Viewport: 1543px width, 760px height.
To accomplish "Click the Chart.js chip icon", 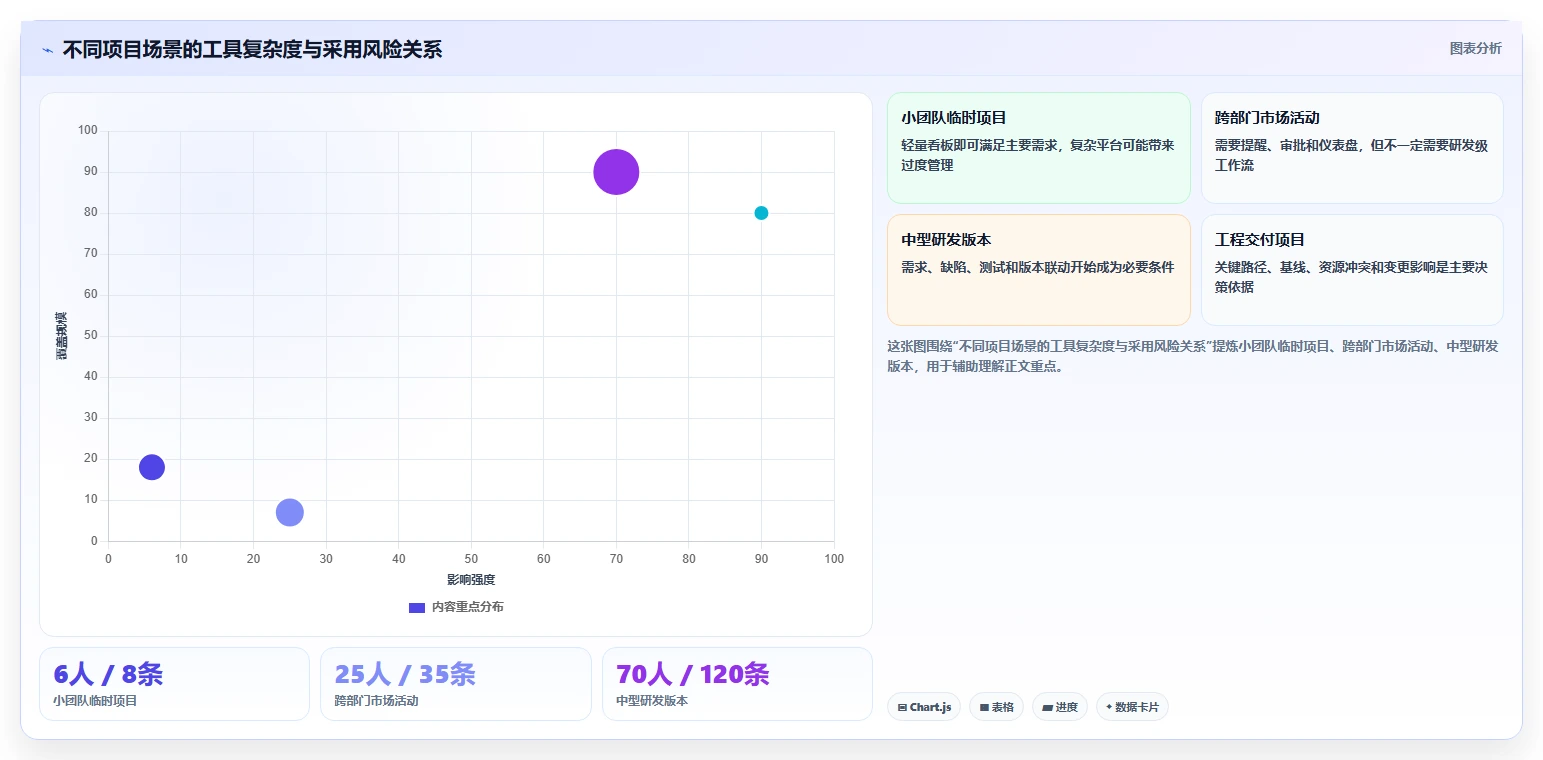I will pyautogui.click(x=903, y=708).
